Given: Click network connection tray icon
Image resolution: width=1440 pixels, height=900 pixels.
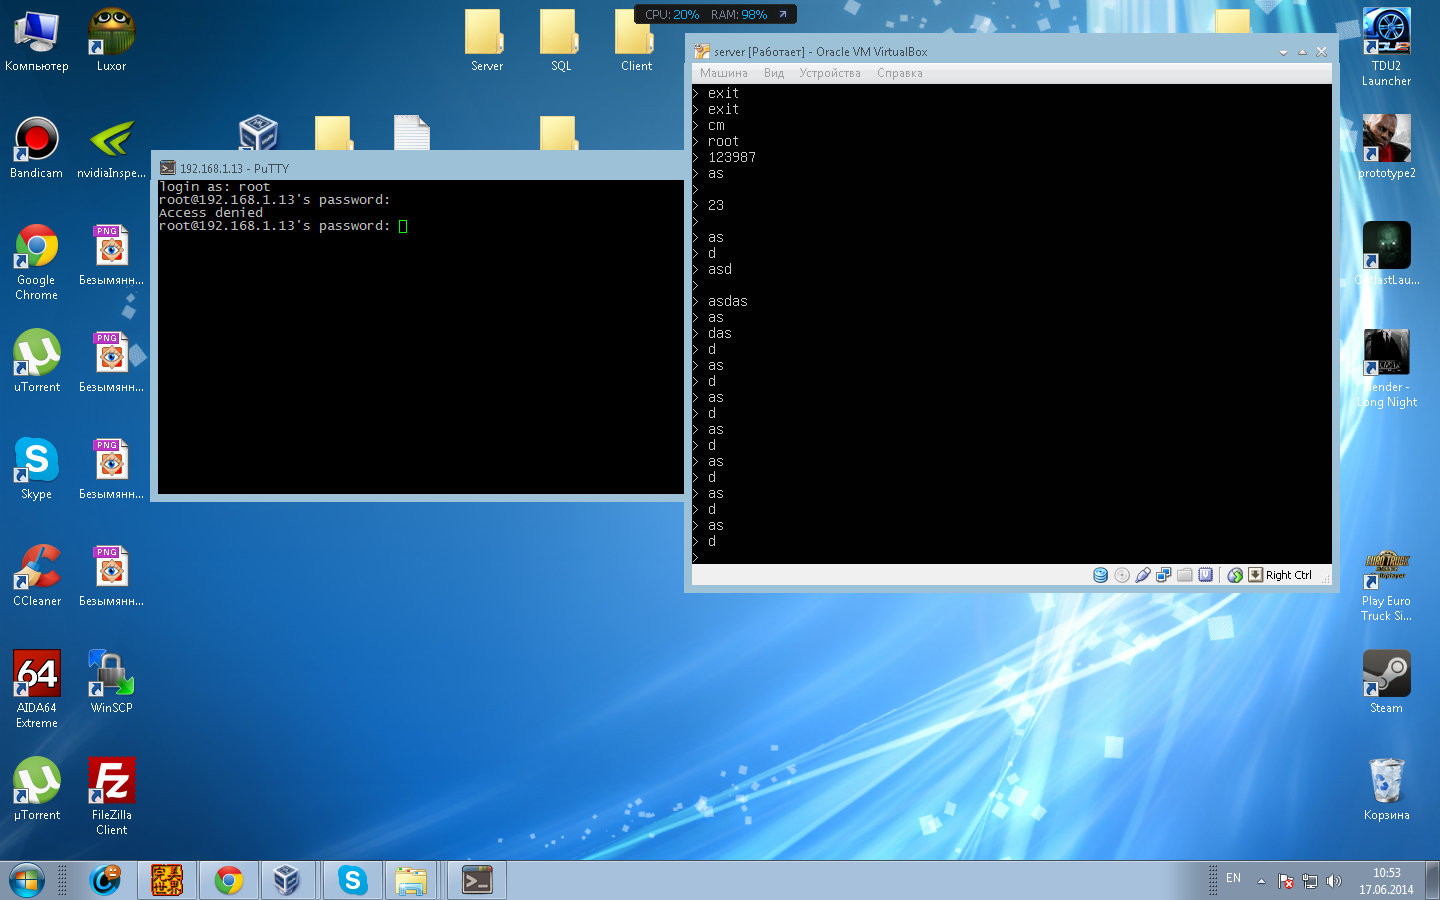Looking at the screenshot, I should click(1310, 881).
